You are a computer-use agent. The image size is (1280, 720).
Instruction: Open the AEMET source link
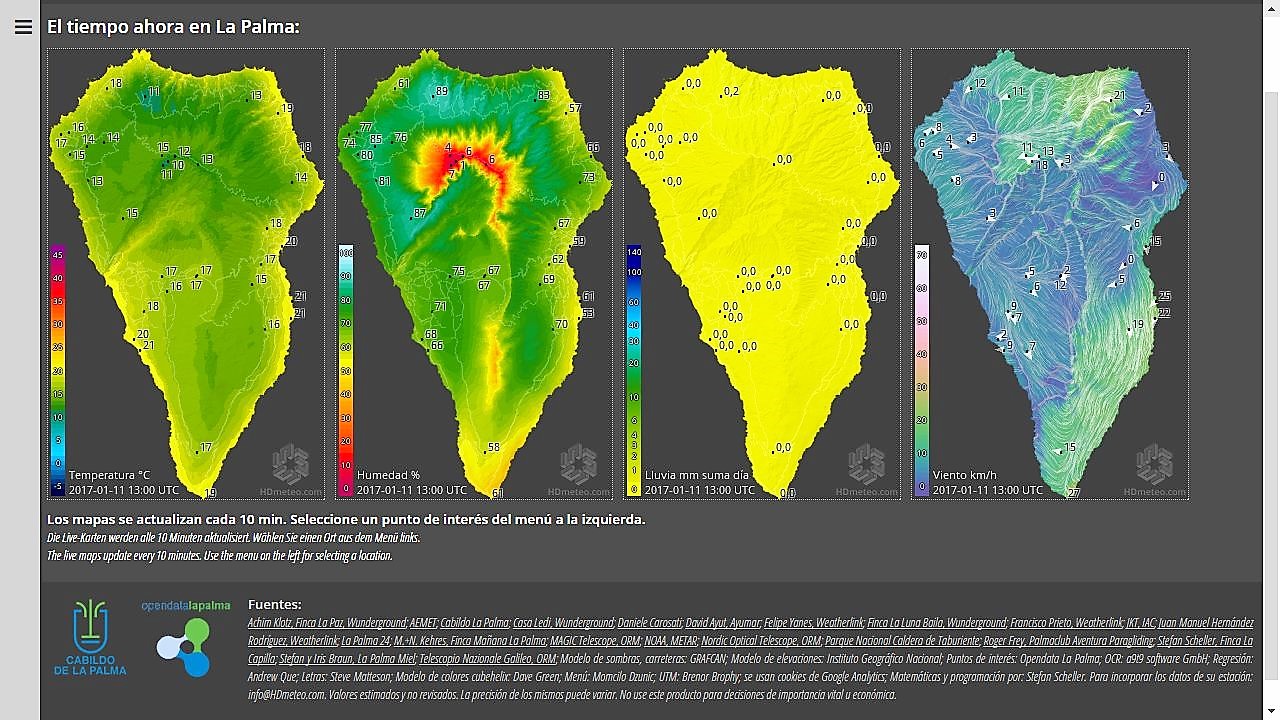(422, 623)
